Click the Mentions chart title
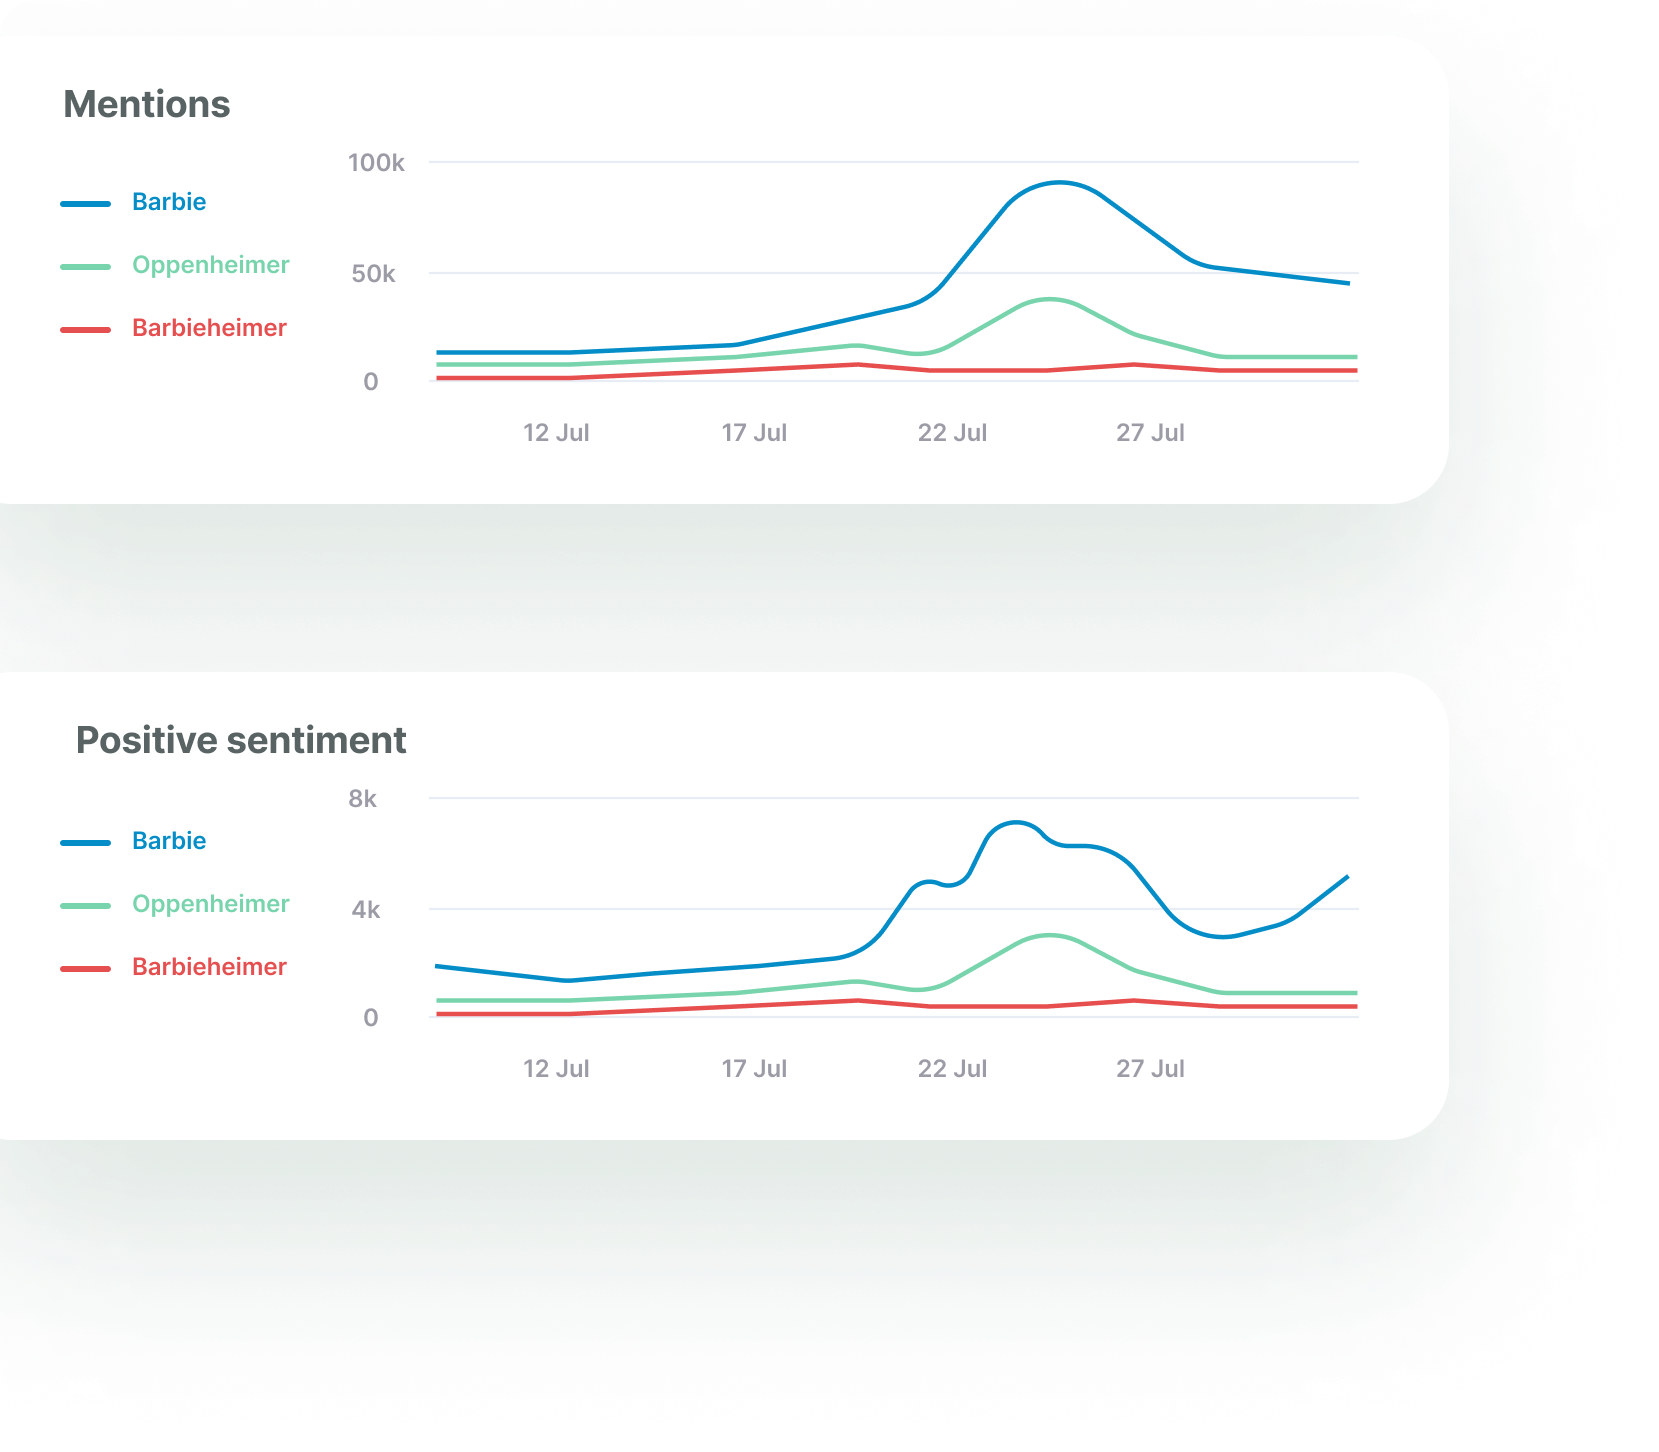The width and height of the screenshot is (1659, 1452). pyautogui.click(x=147, y=104)
